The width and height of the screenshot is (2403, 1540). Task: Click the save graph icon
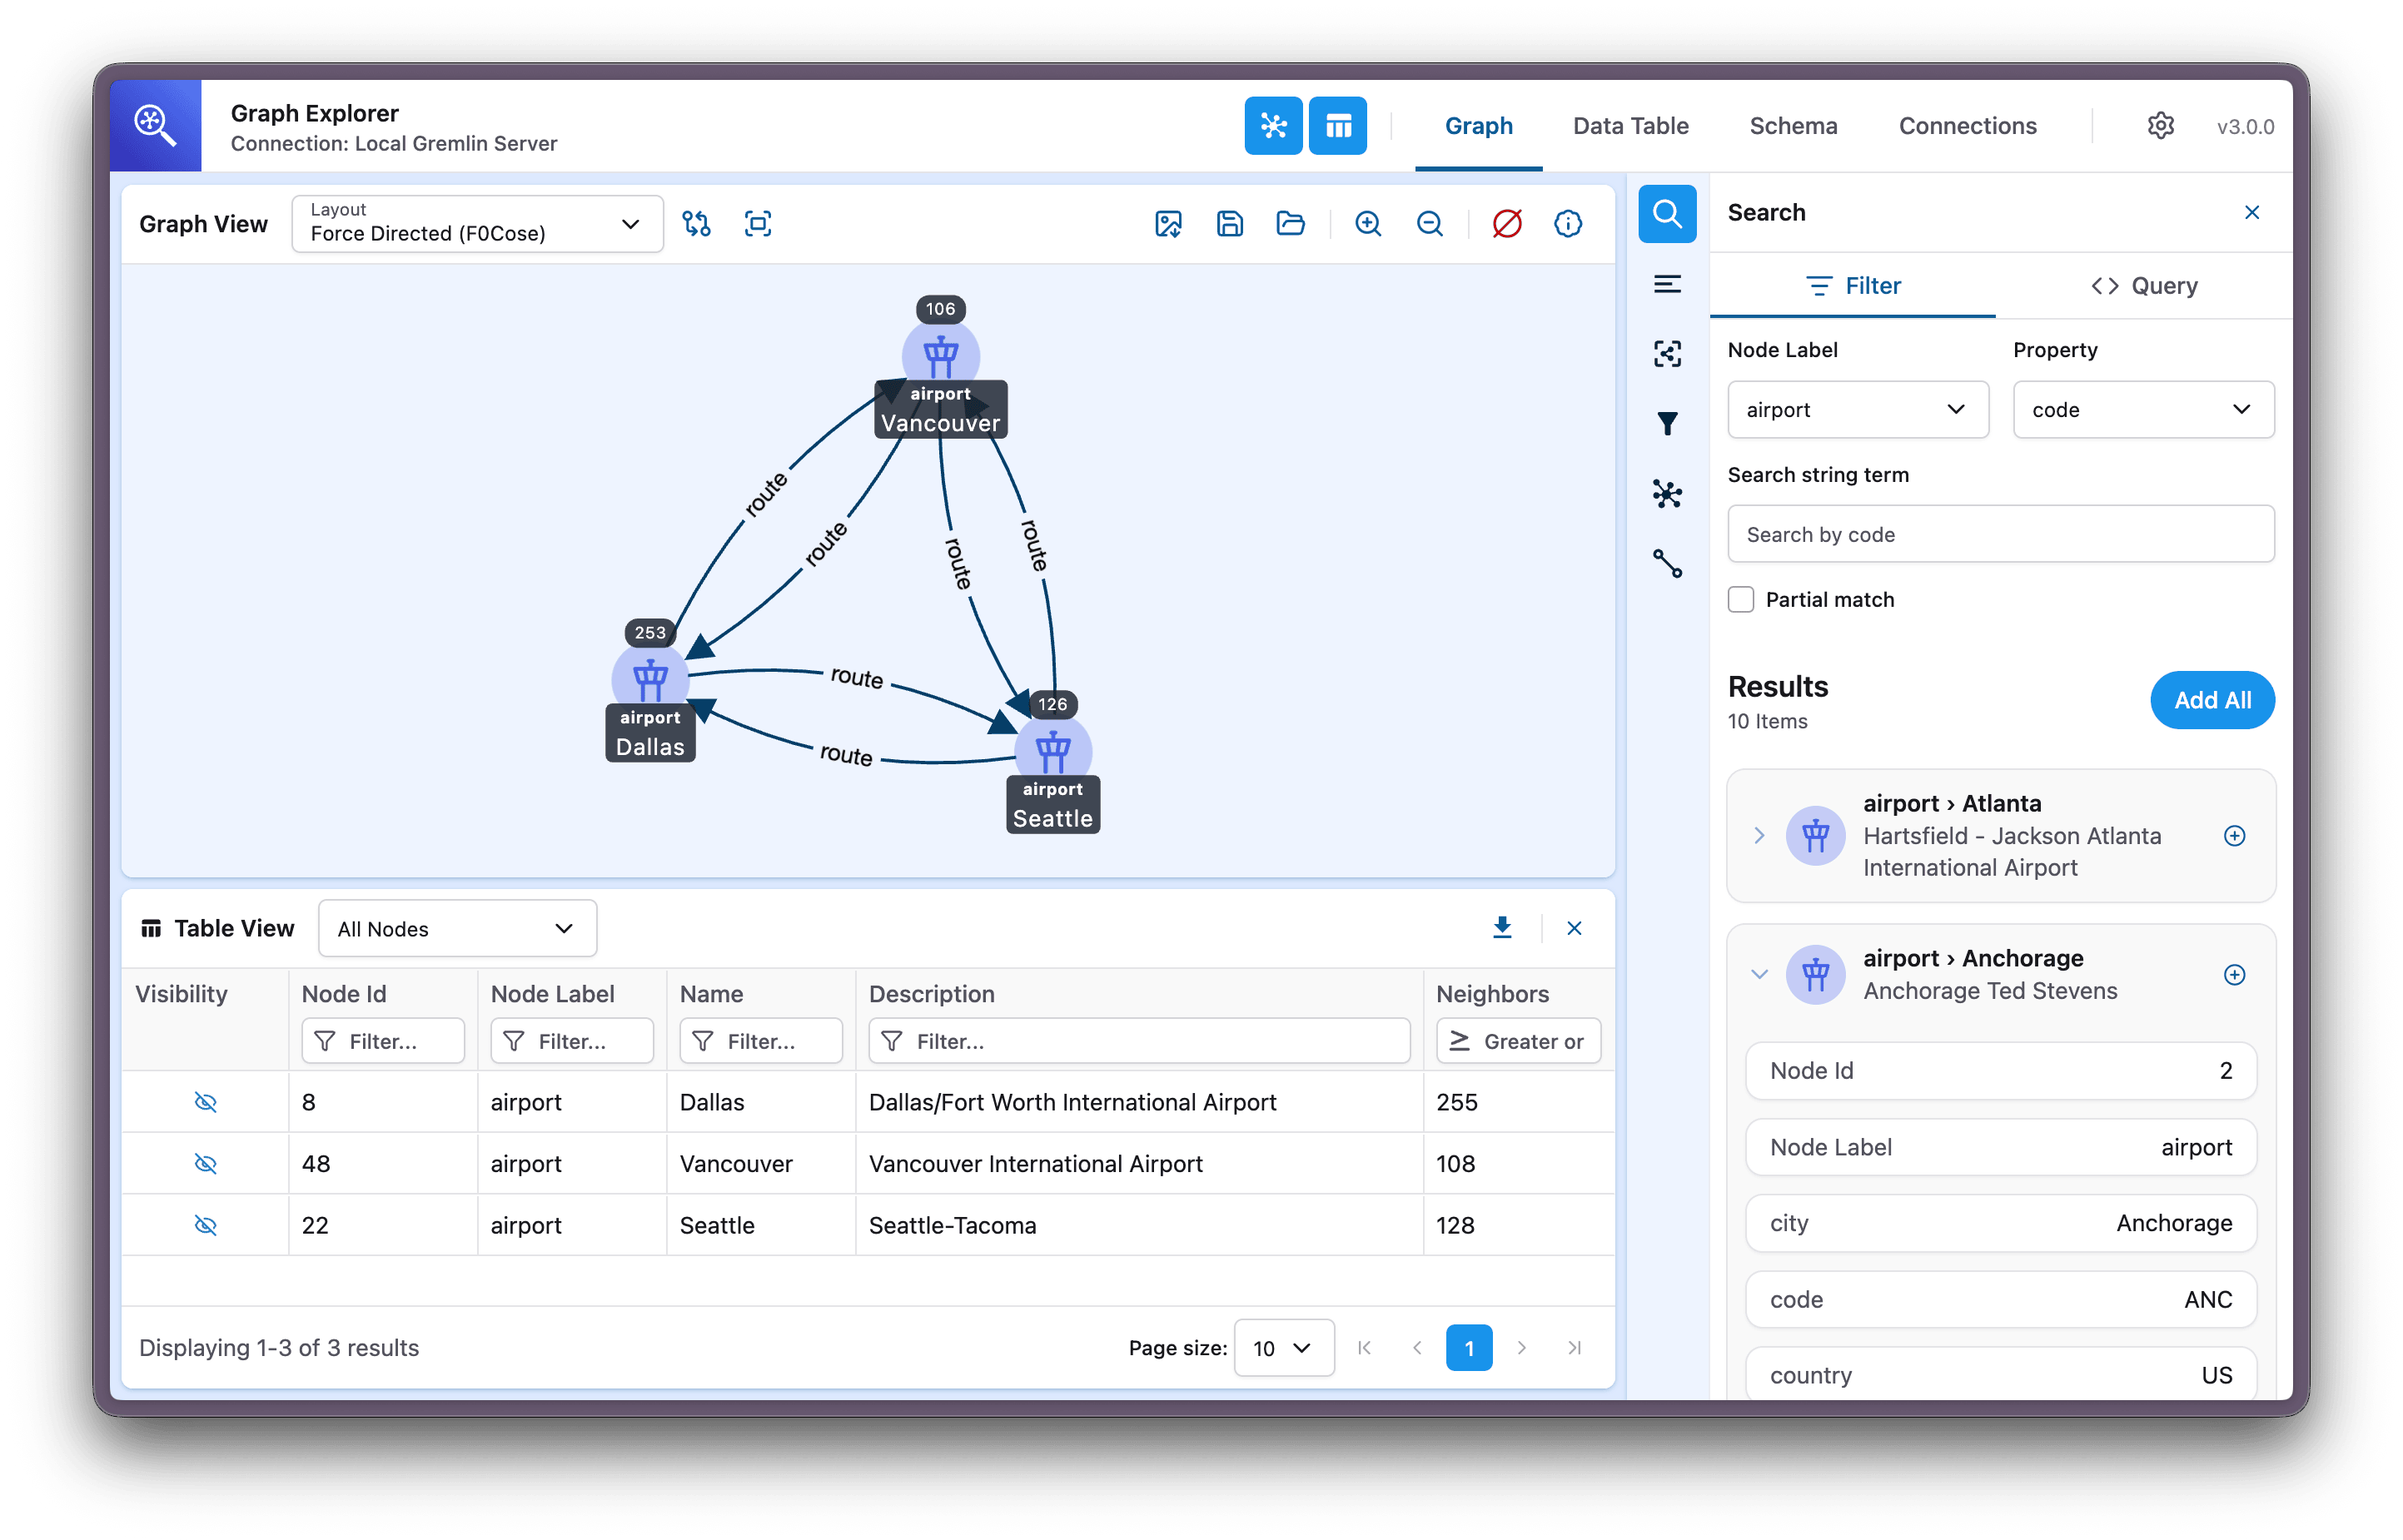pos(1229,224)
